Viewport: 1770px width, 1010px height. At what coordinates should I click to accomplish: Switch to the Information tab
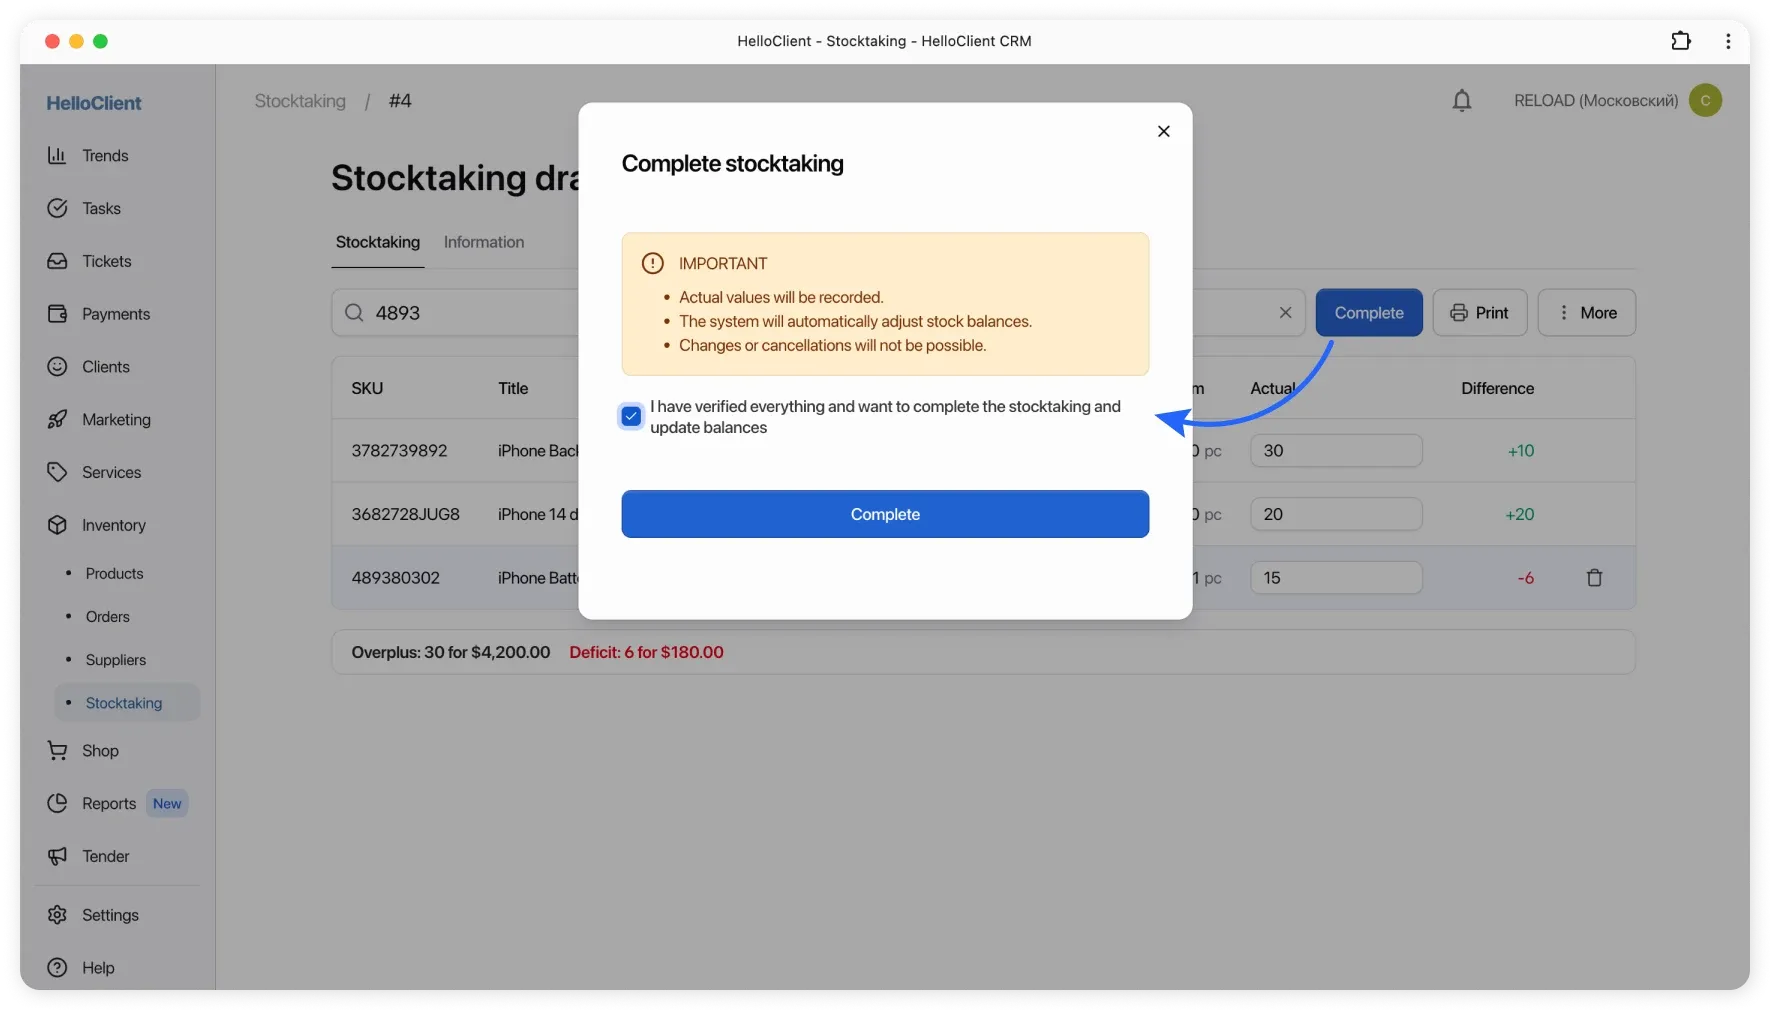click(x=483, y=242)
